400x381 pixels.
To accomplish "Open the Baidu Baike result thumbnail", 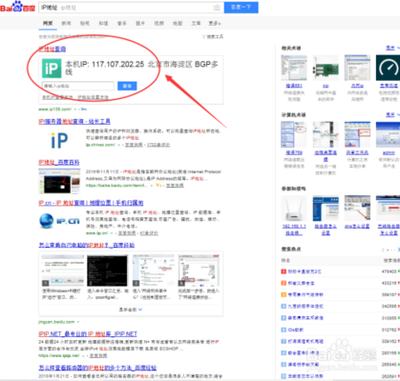I will [x=59, y=181].
